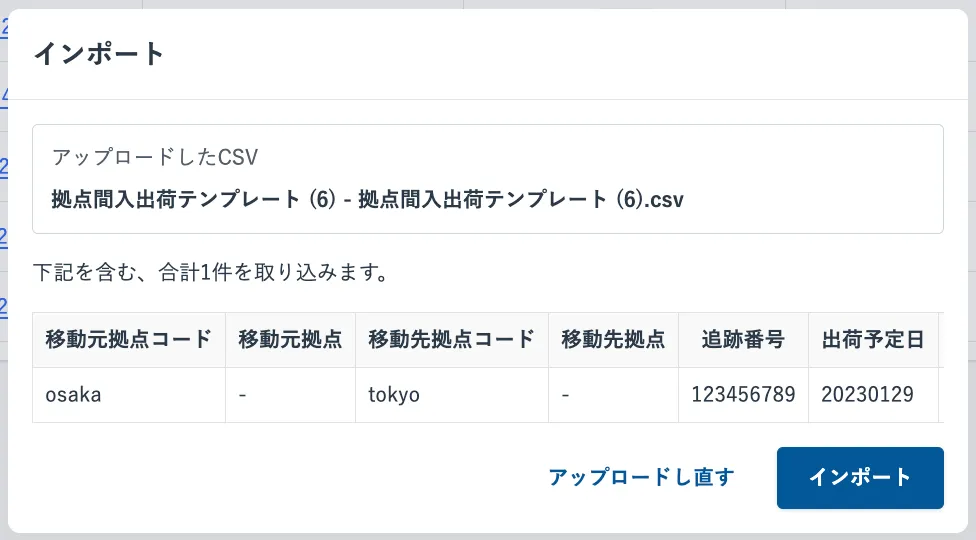Click the 20230129 shipping date cell

867,394
